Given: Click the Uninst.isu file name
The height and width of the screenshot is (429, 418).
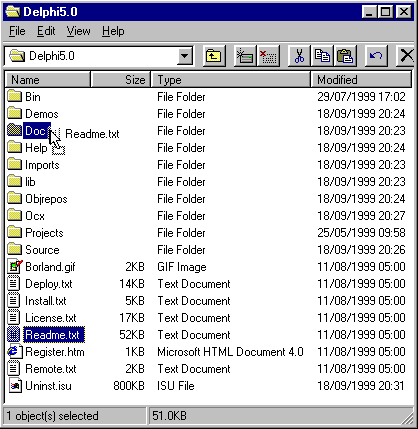Looking at the screenshot, I should (x=48, y=386).
